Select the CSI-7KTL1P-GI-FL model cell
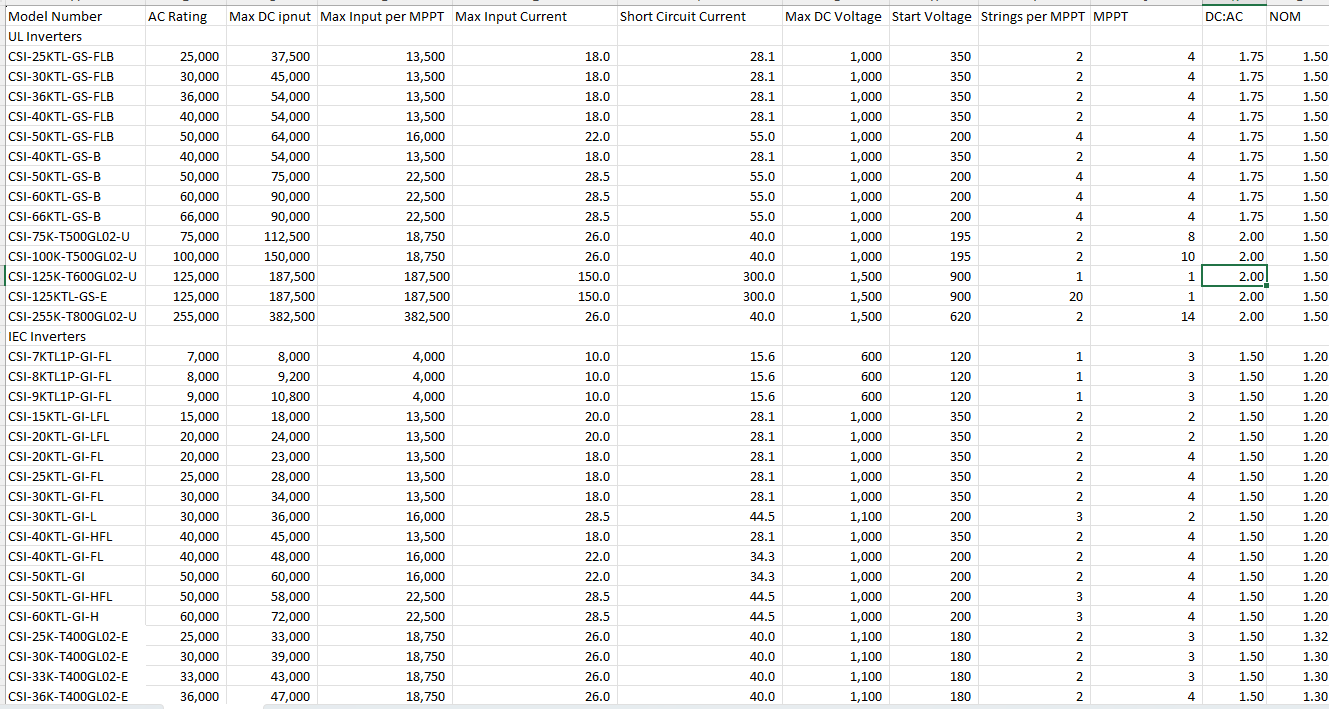Viewport: 1329px width, 709px height. tap(60, 357)
